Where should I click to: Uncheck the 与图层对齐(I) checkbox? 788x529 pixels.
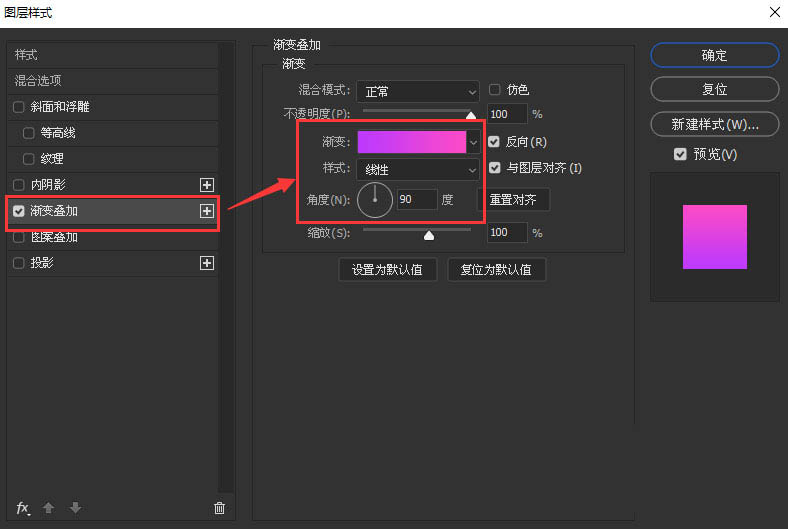tap(495, 168)
